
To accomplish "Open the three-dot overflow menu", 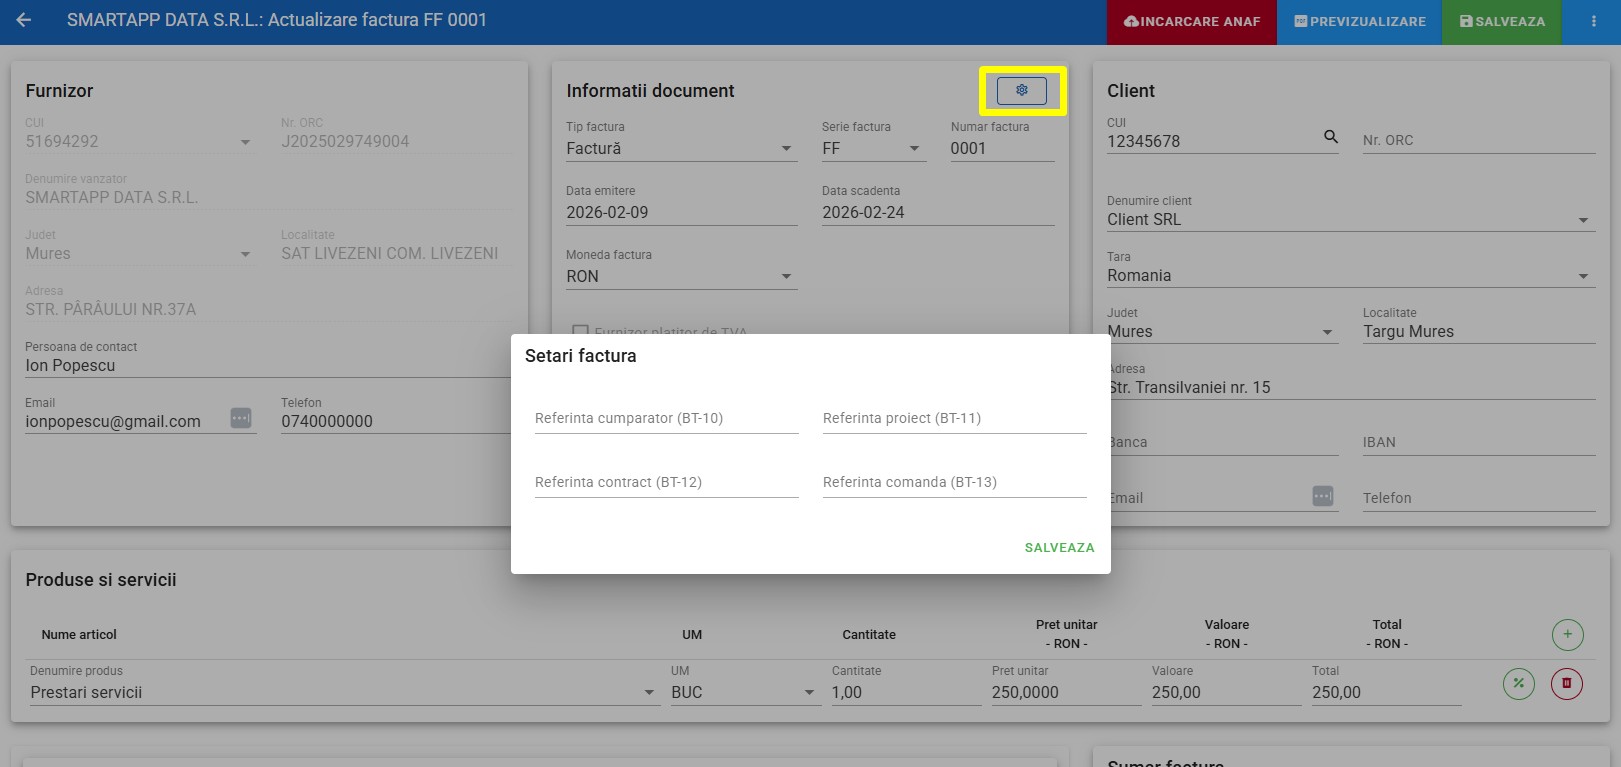I will click(x=1593, y=21).
